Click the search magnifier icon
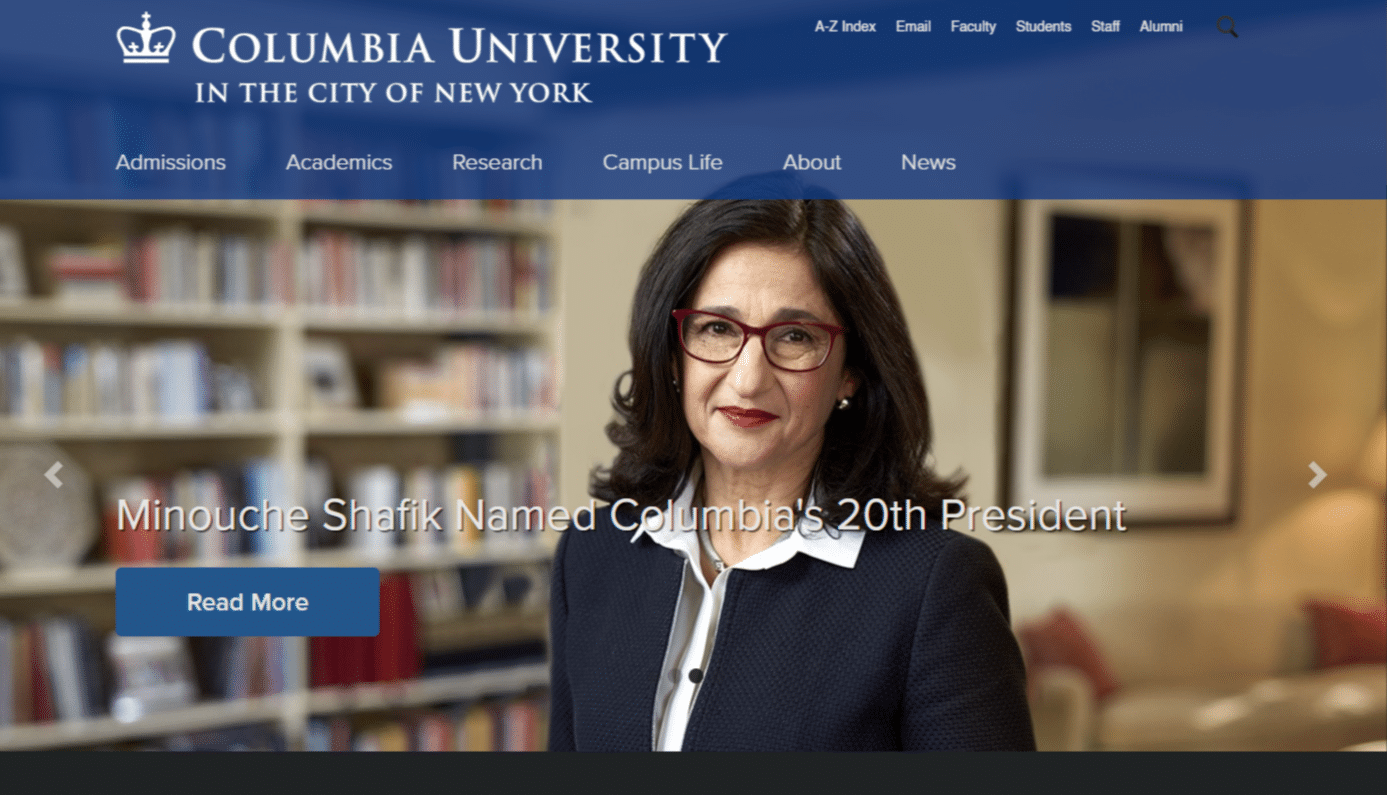 point(1227,27)
